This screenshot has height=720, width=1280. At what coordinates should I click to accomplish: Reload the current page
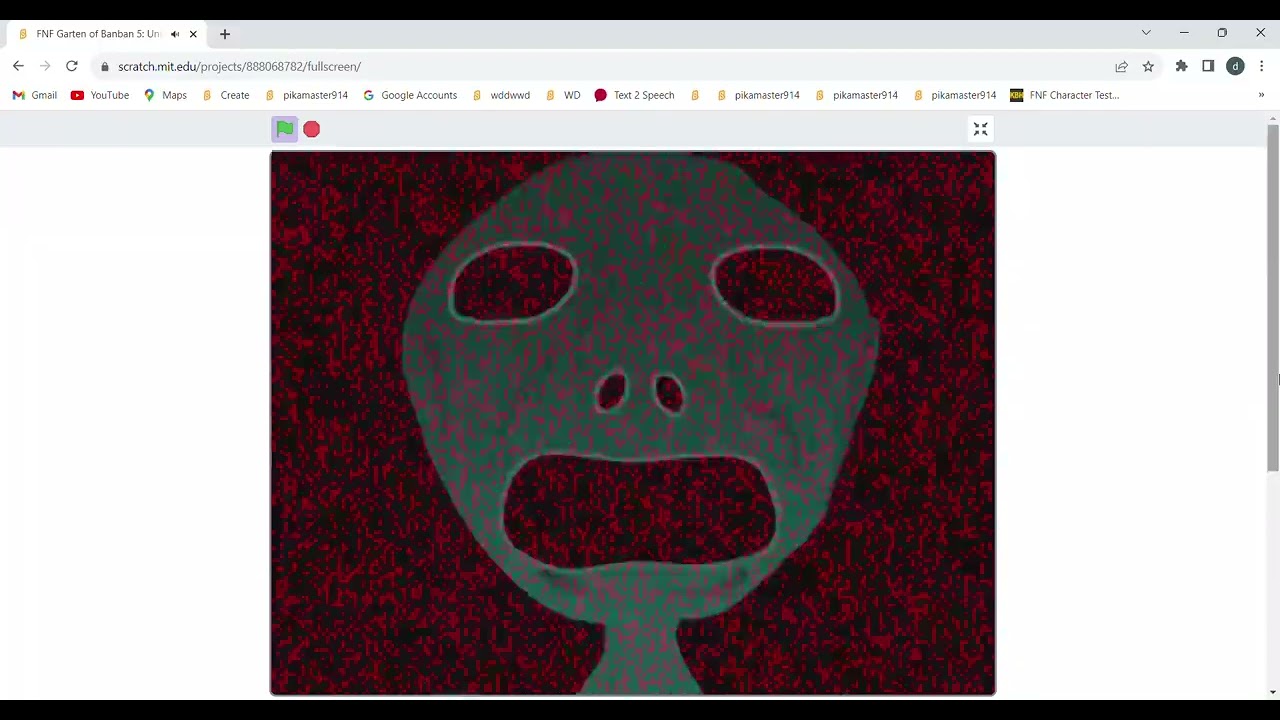tap(72, 66)
